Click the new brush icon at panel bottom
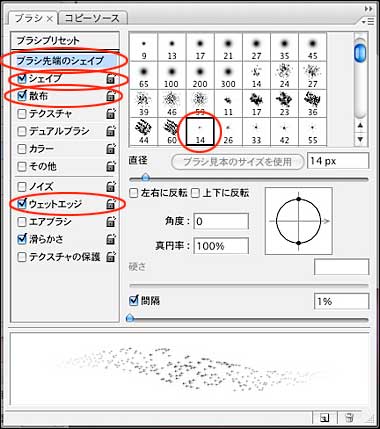The image size is (380, 429). pos(324,418)
